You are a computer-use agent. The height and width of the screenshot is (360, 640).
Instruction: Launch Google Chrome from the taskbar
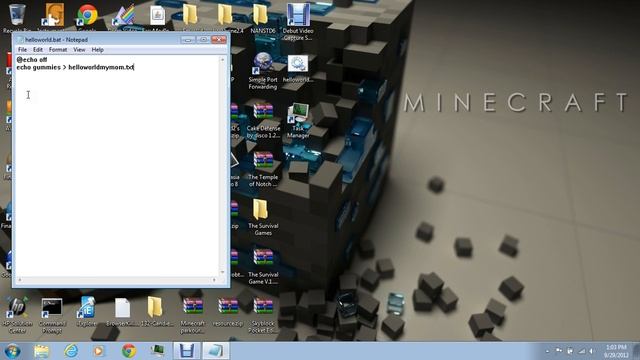point(129,351)
